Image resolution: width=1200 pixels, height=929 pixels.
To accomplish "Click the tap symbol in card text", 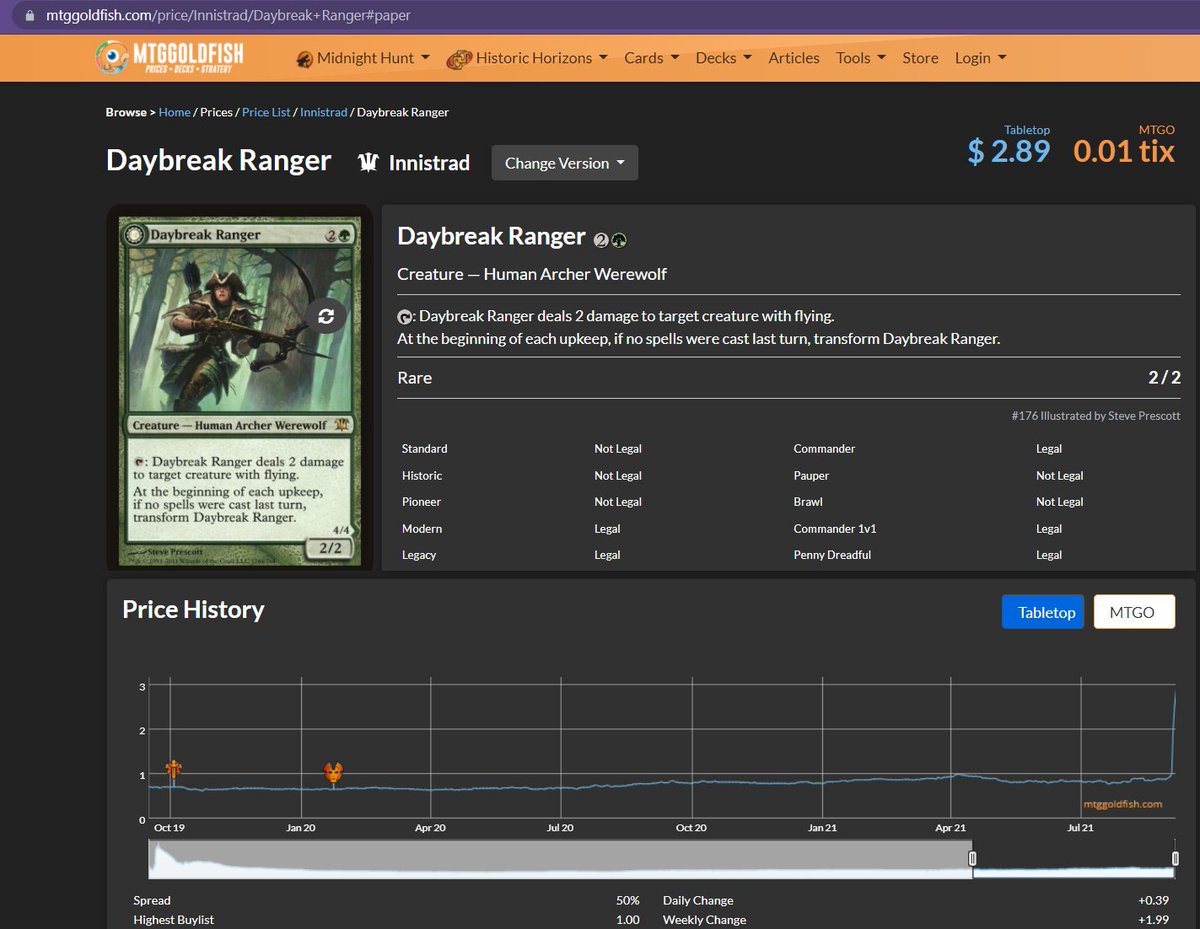I will [403, 317].
